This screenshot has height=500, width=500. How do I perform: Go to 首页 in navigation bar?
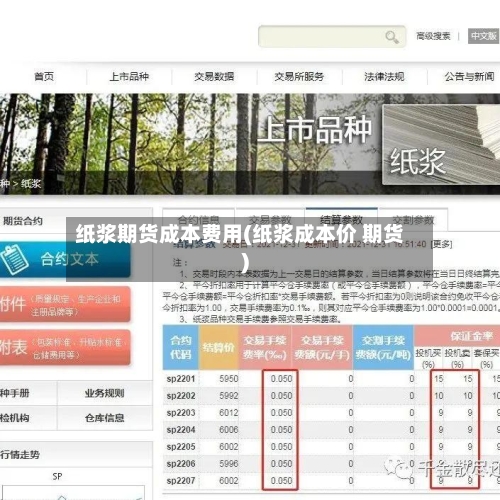pos(44,77)
